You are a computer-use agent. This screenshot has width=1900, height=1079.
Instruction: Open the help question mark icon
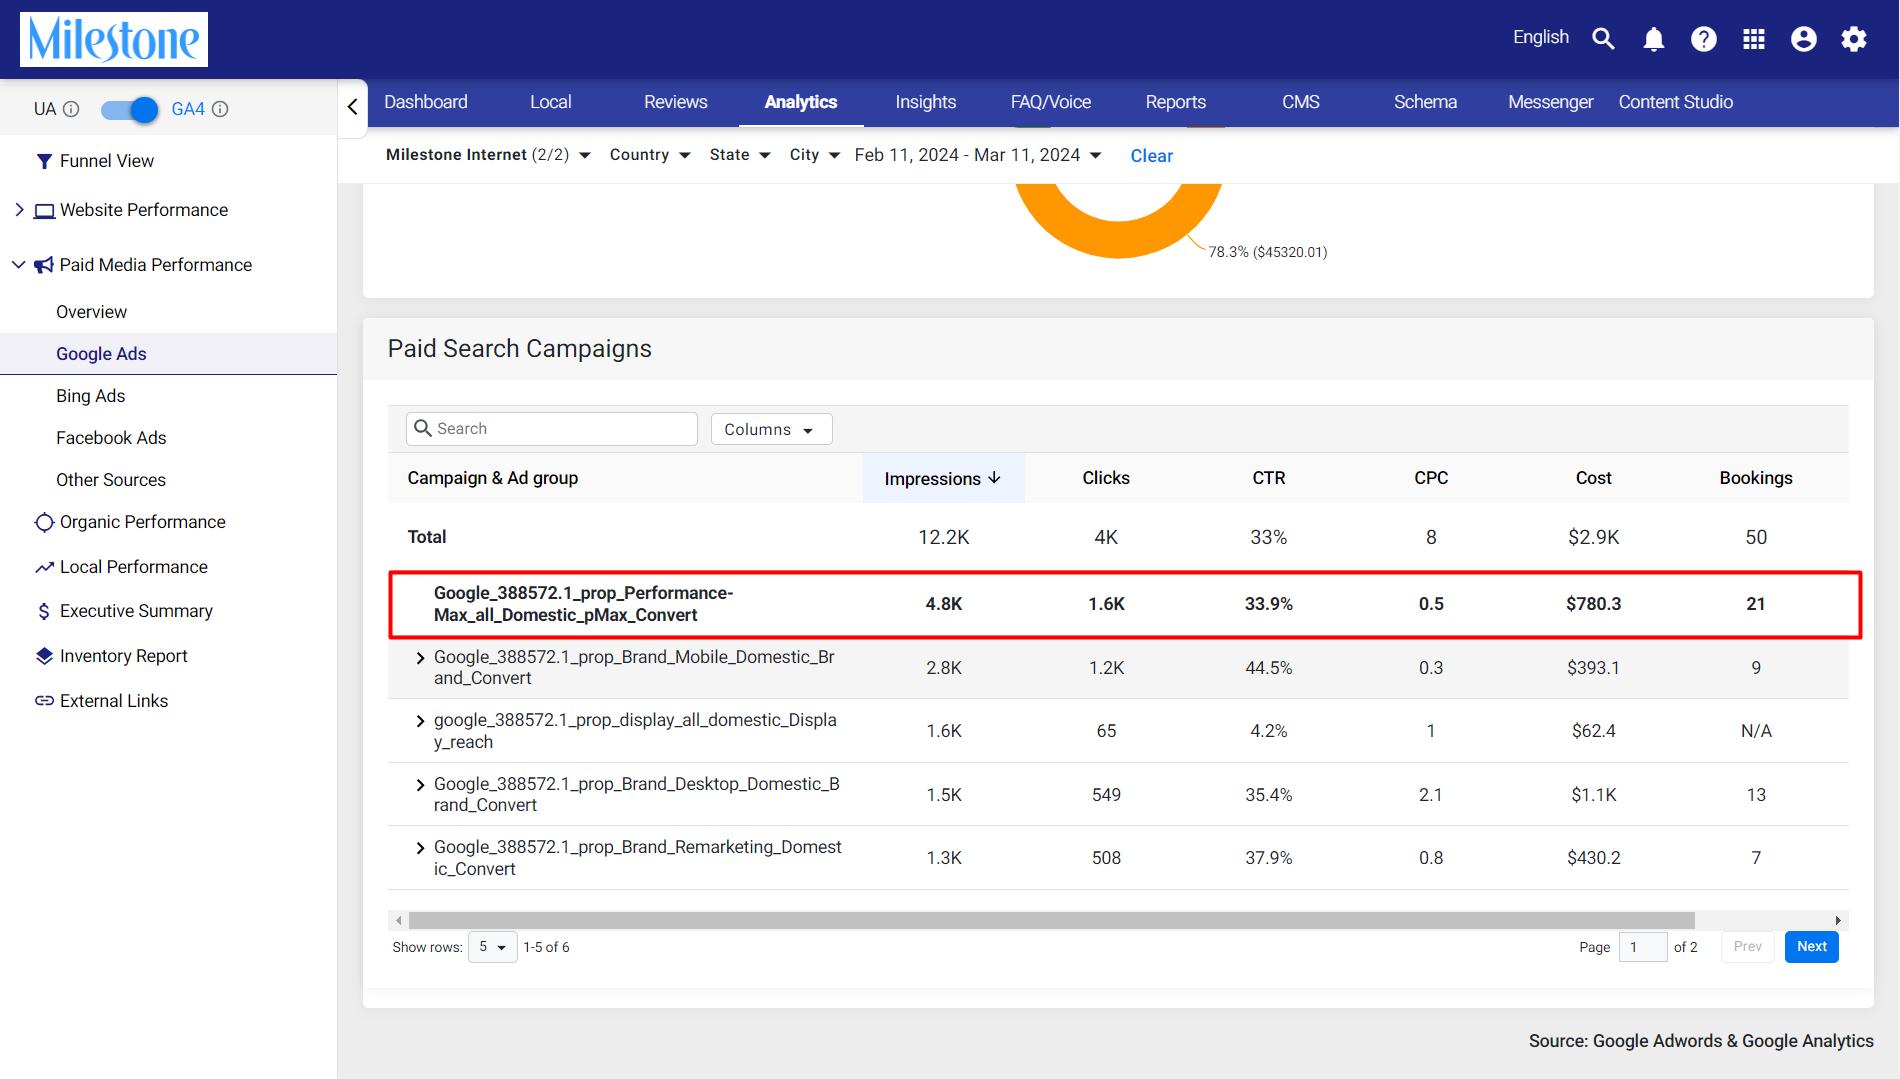coord(1704,39)
